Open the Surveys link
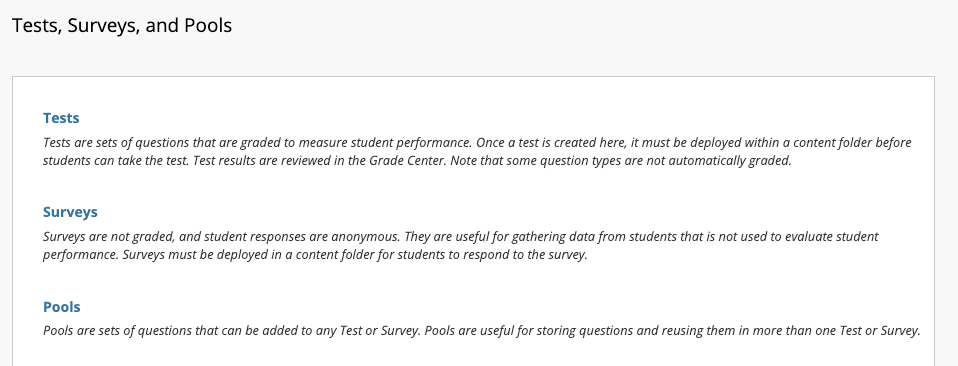 coord(70,212)
